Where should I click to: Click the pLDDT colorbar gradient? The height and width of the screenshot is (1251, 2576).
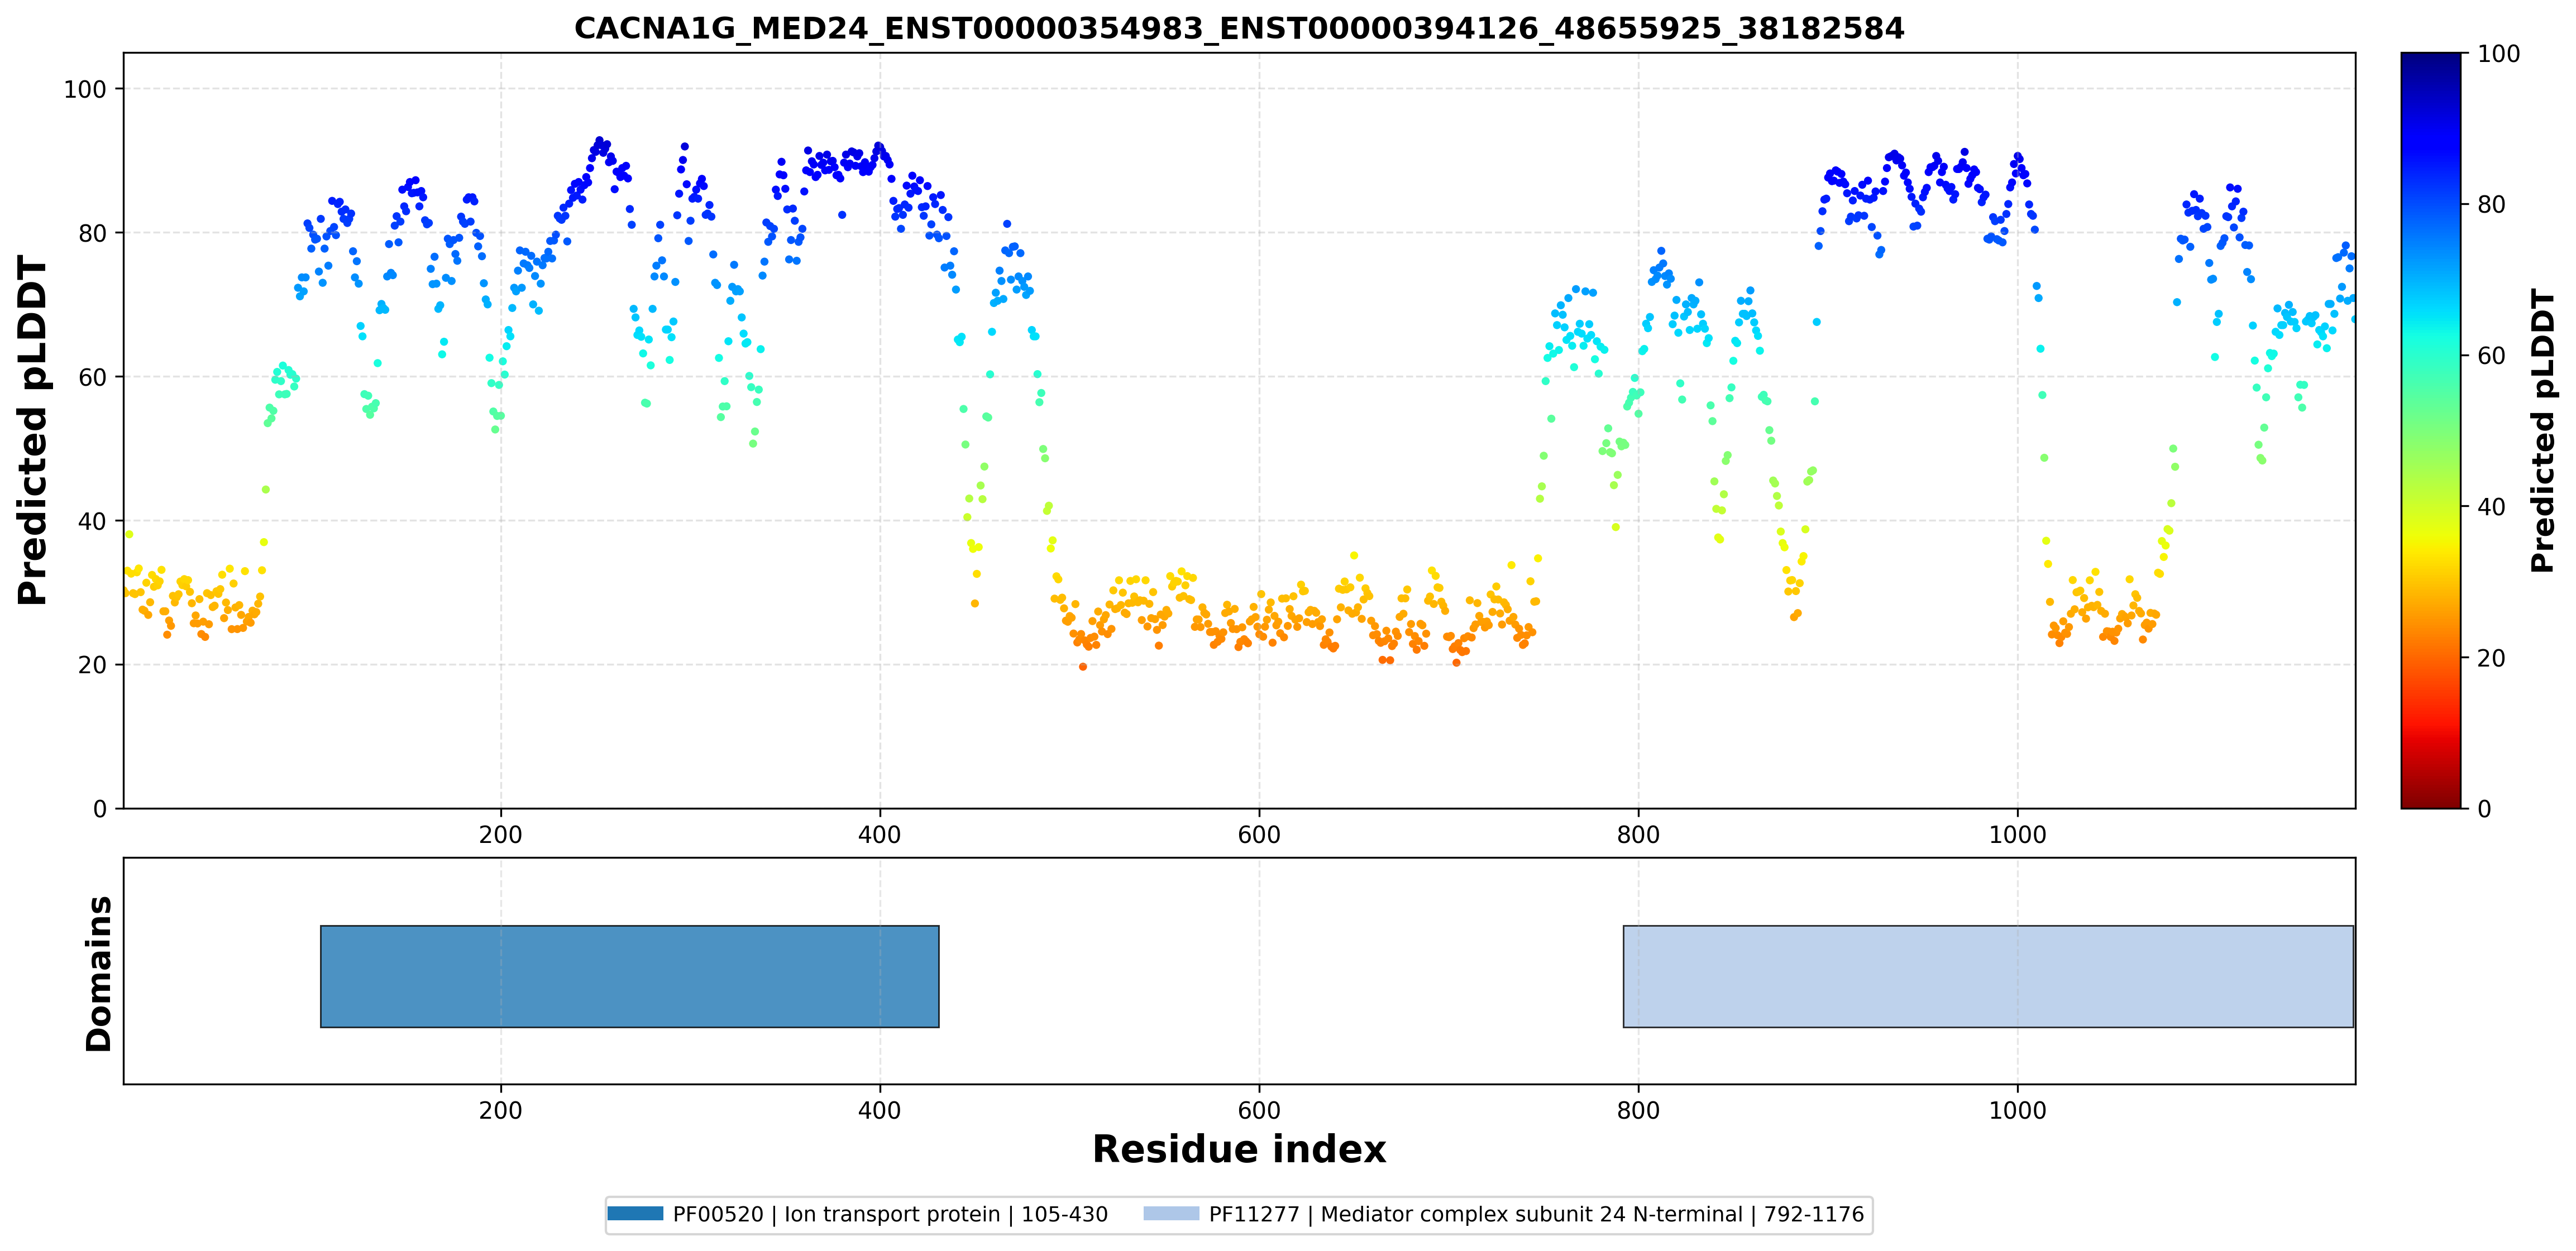[2431, 430]
